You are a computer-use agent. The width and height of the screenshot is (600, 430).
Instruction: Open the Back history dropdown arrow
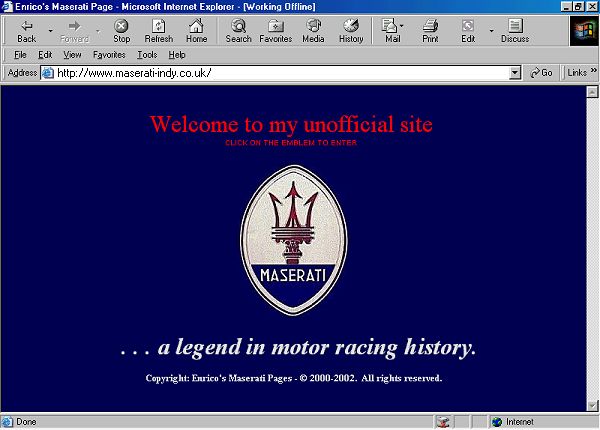[x=51, y=31]
